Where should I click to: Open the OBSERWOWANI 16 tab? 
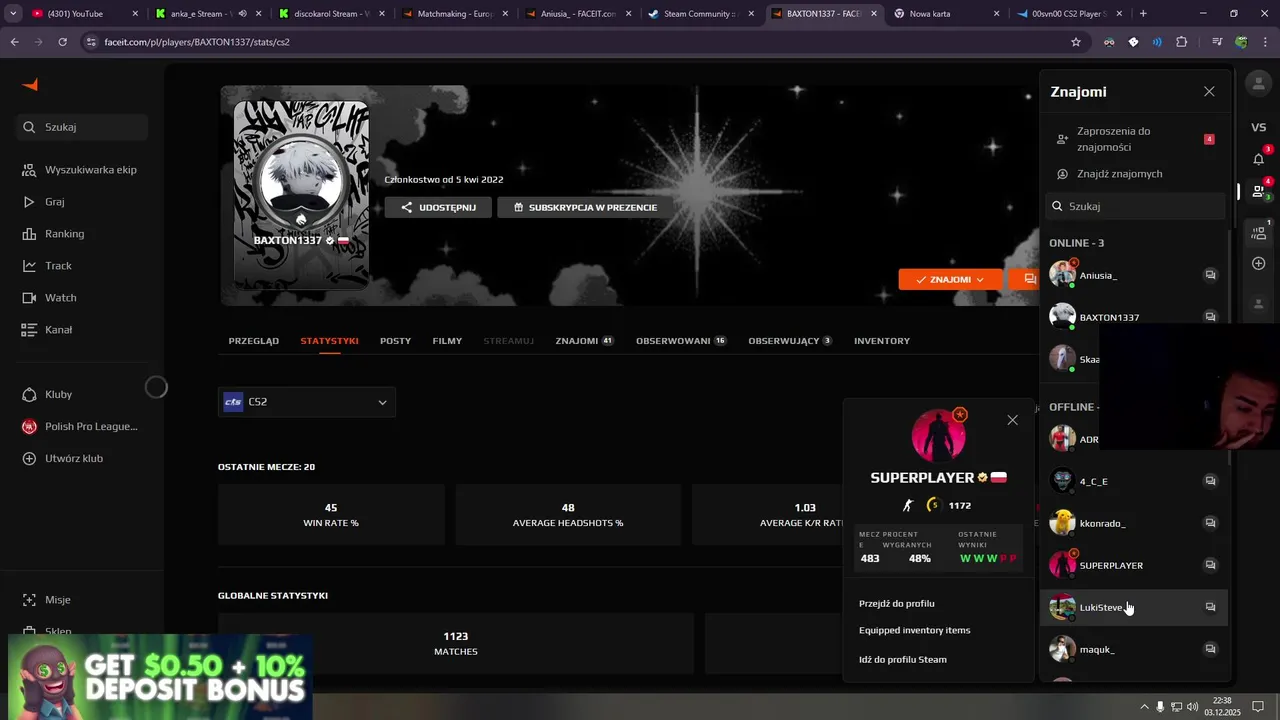(681, 341)
